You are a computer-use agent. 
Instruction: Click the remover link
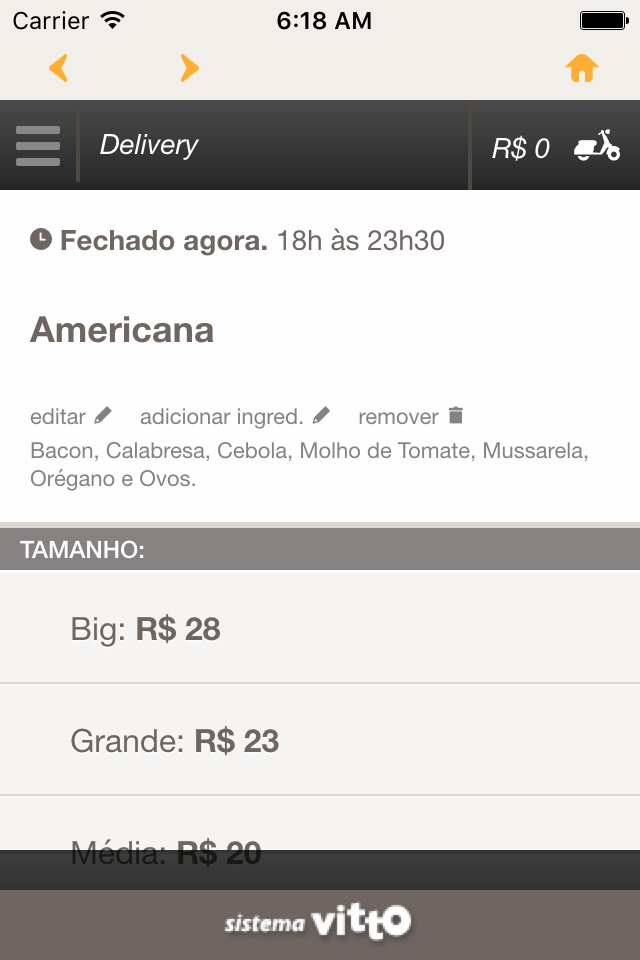(x=398, y=417)
